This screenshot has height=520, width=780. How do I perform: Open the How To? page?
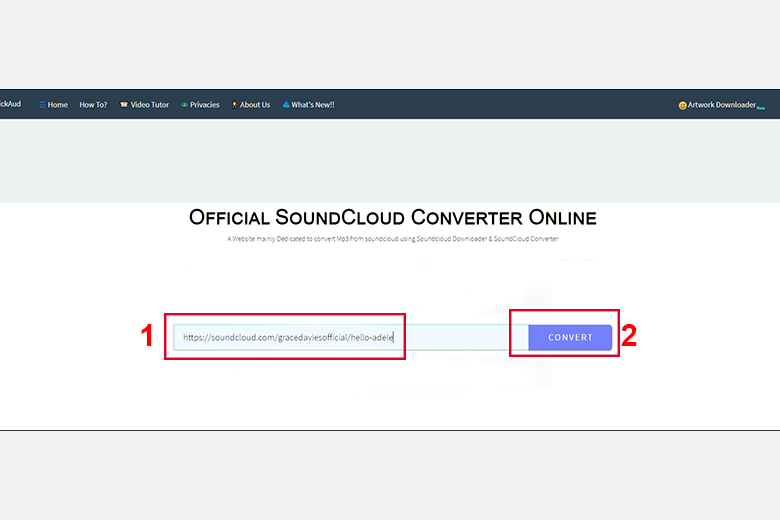pyautogui.click(x=93, y=104)
